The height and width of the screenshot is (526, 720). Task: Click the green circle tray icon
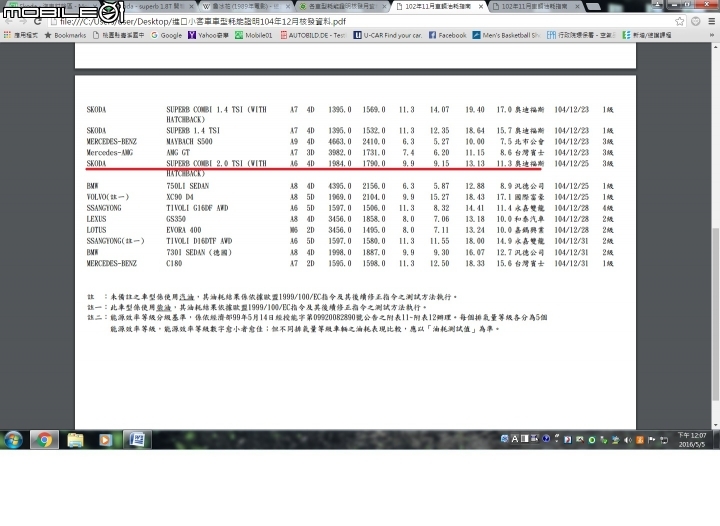[x=592, y=440]
